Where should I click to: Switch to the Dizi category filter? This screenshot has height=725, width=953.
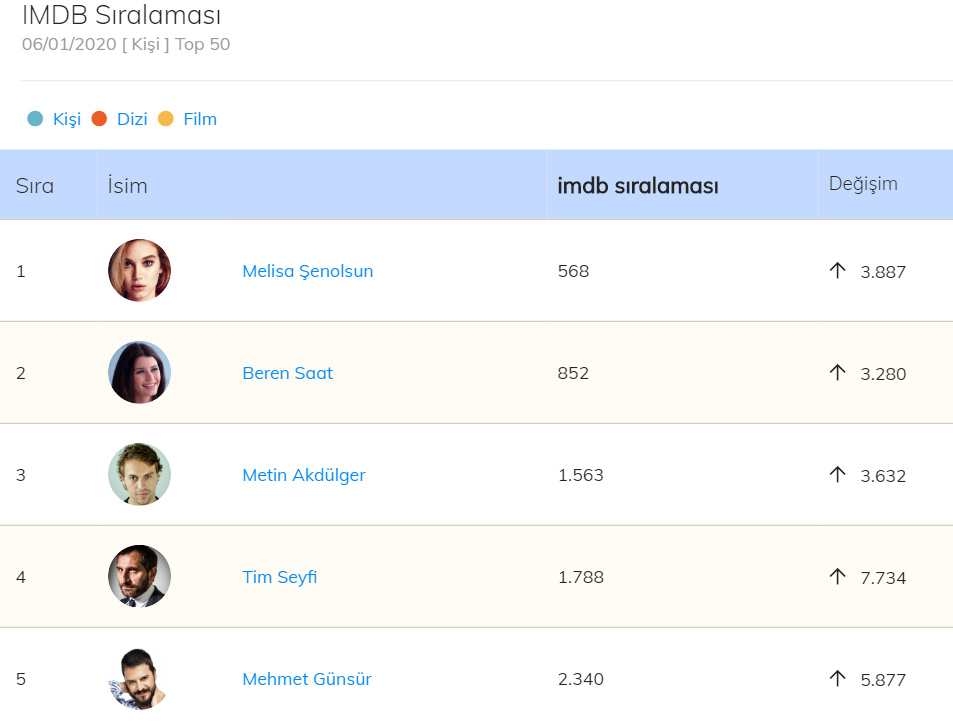coord(132,119)
